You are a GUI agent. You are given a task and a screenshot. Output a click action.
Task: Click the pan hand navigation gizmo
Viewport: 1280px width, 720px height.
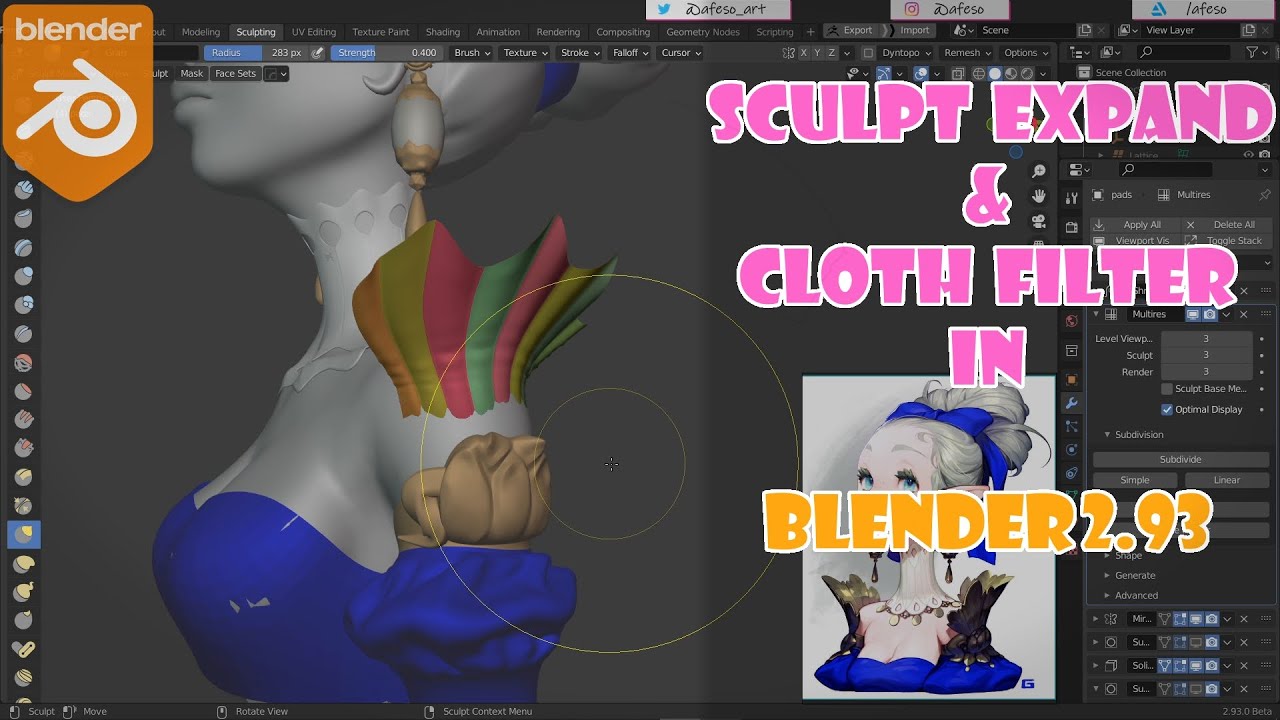(x=1039, y=196)
